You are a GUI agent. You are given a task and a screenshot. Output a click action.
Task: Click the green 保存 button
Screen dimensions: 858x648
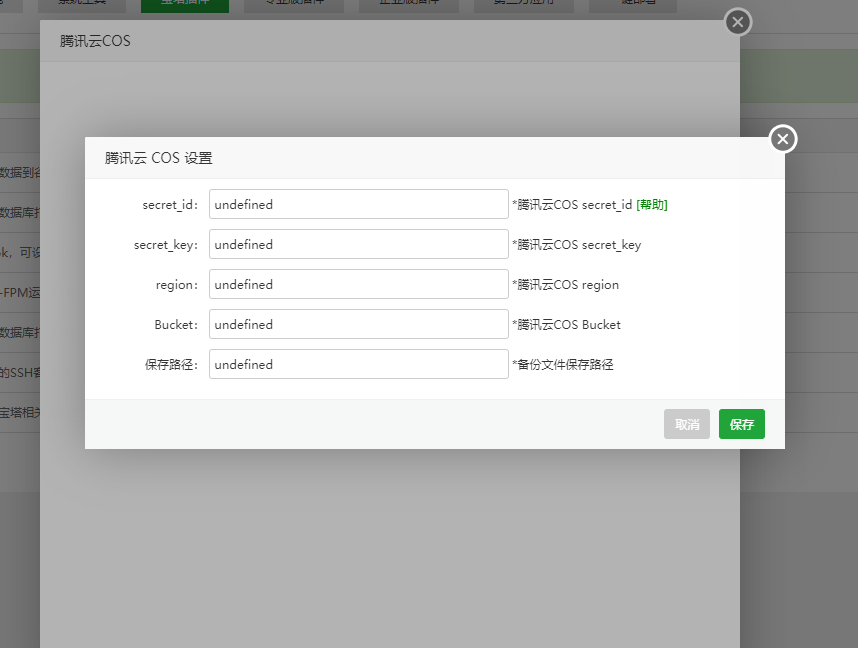click(x=741, y=424)
